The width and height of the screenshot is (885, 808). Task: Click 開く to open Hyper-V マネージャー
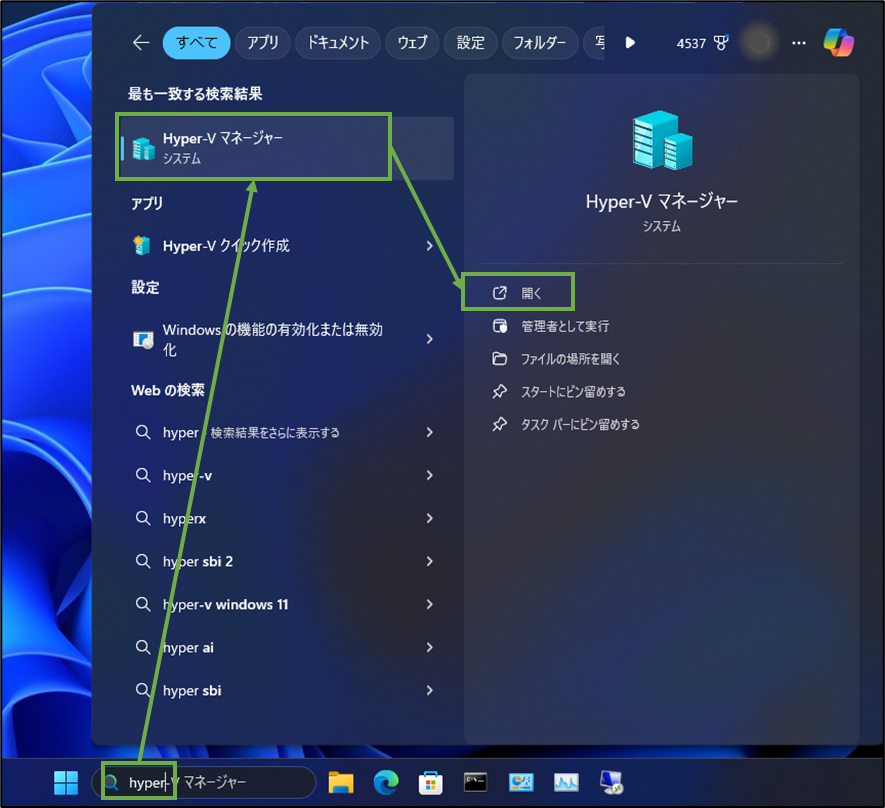tap(530, 292)
